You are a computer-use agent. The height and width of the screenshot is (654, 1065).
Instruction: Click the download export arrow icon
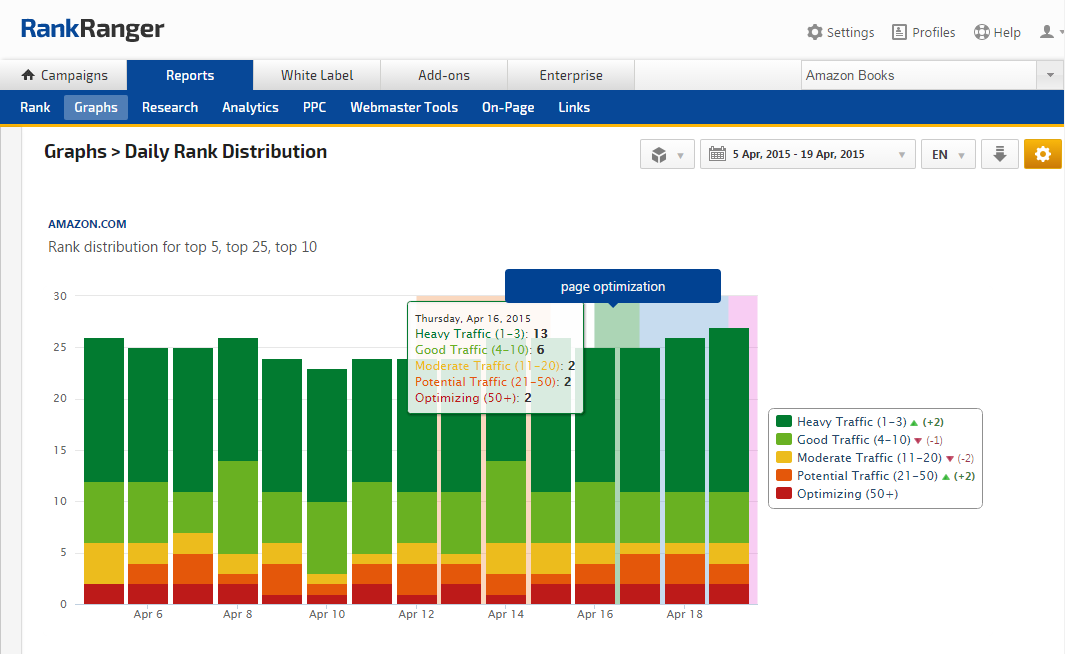999,154
